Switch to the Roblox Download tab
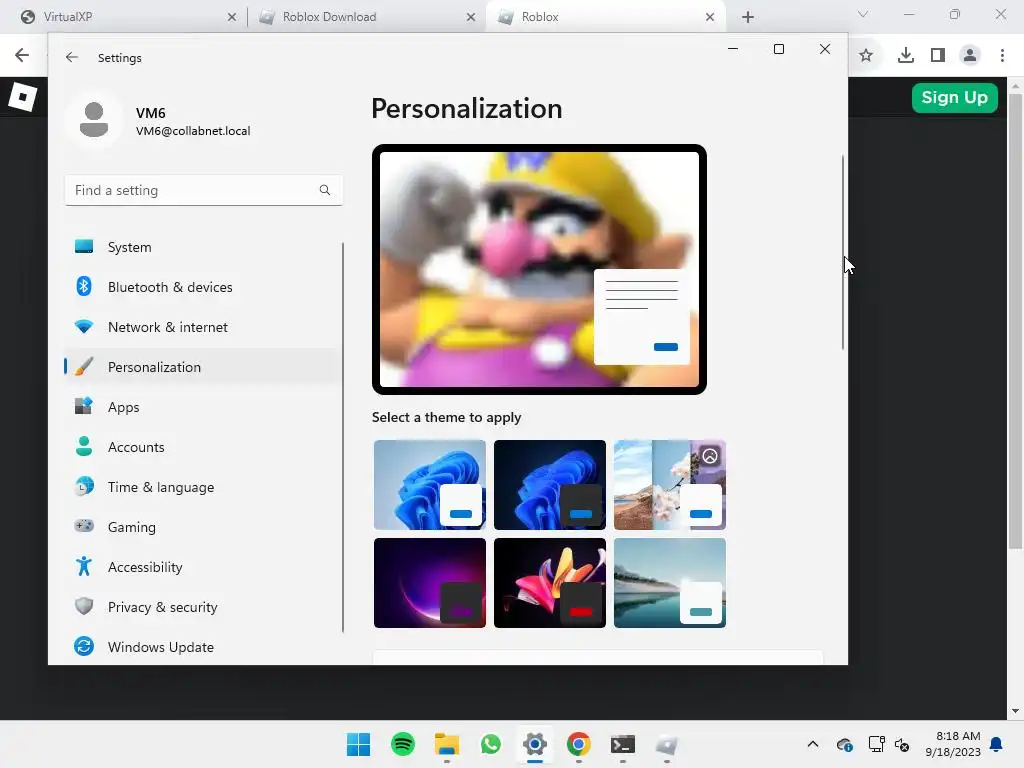The height and width of the screenshot is (768, 1024). (x=367, y=17)
